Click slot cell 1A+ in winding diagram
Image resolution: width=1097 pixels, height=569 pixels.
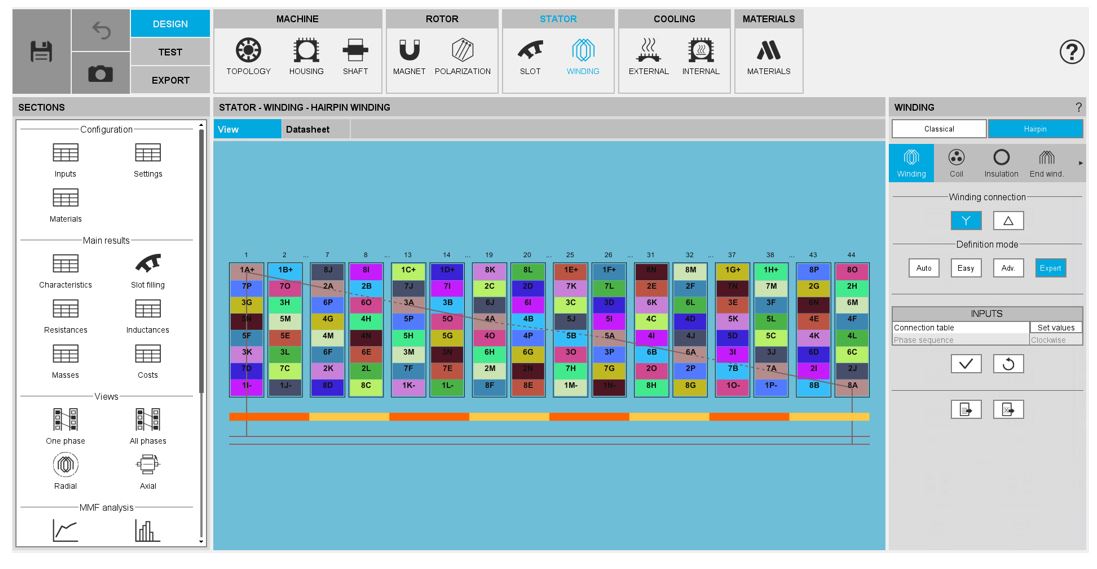coord(246,270)
